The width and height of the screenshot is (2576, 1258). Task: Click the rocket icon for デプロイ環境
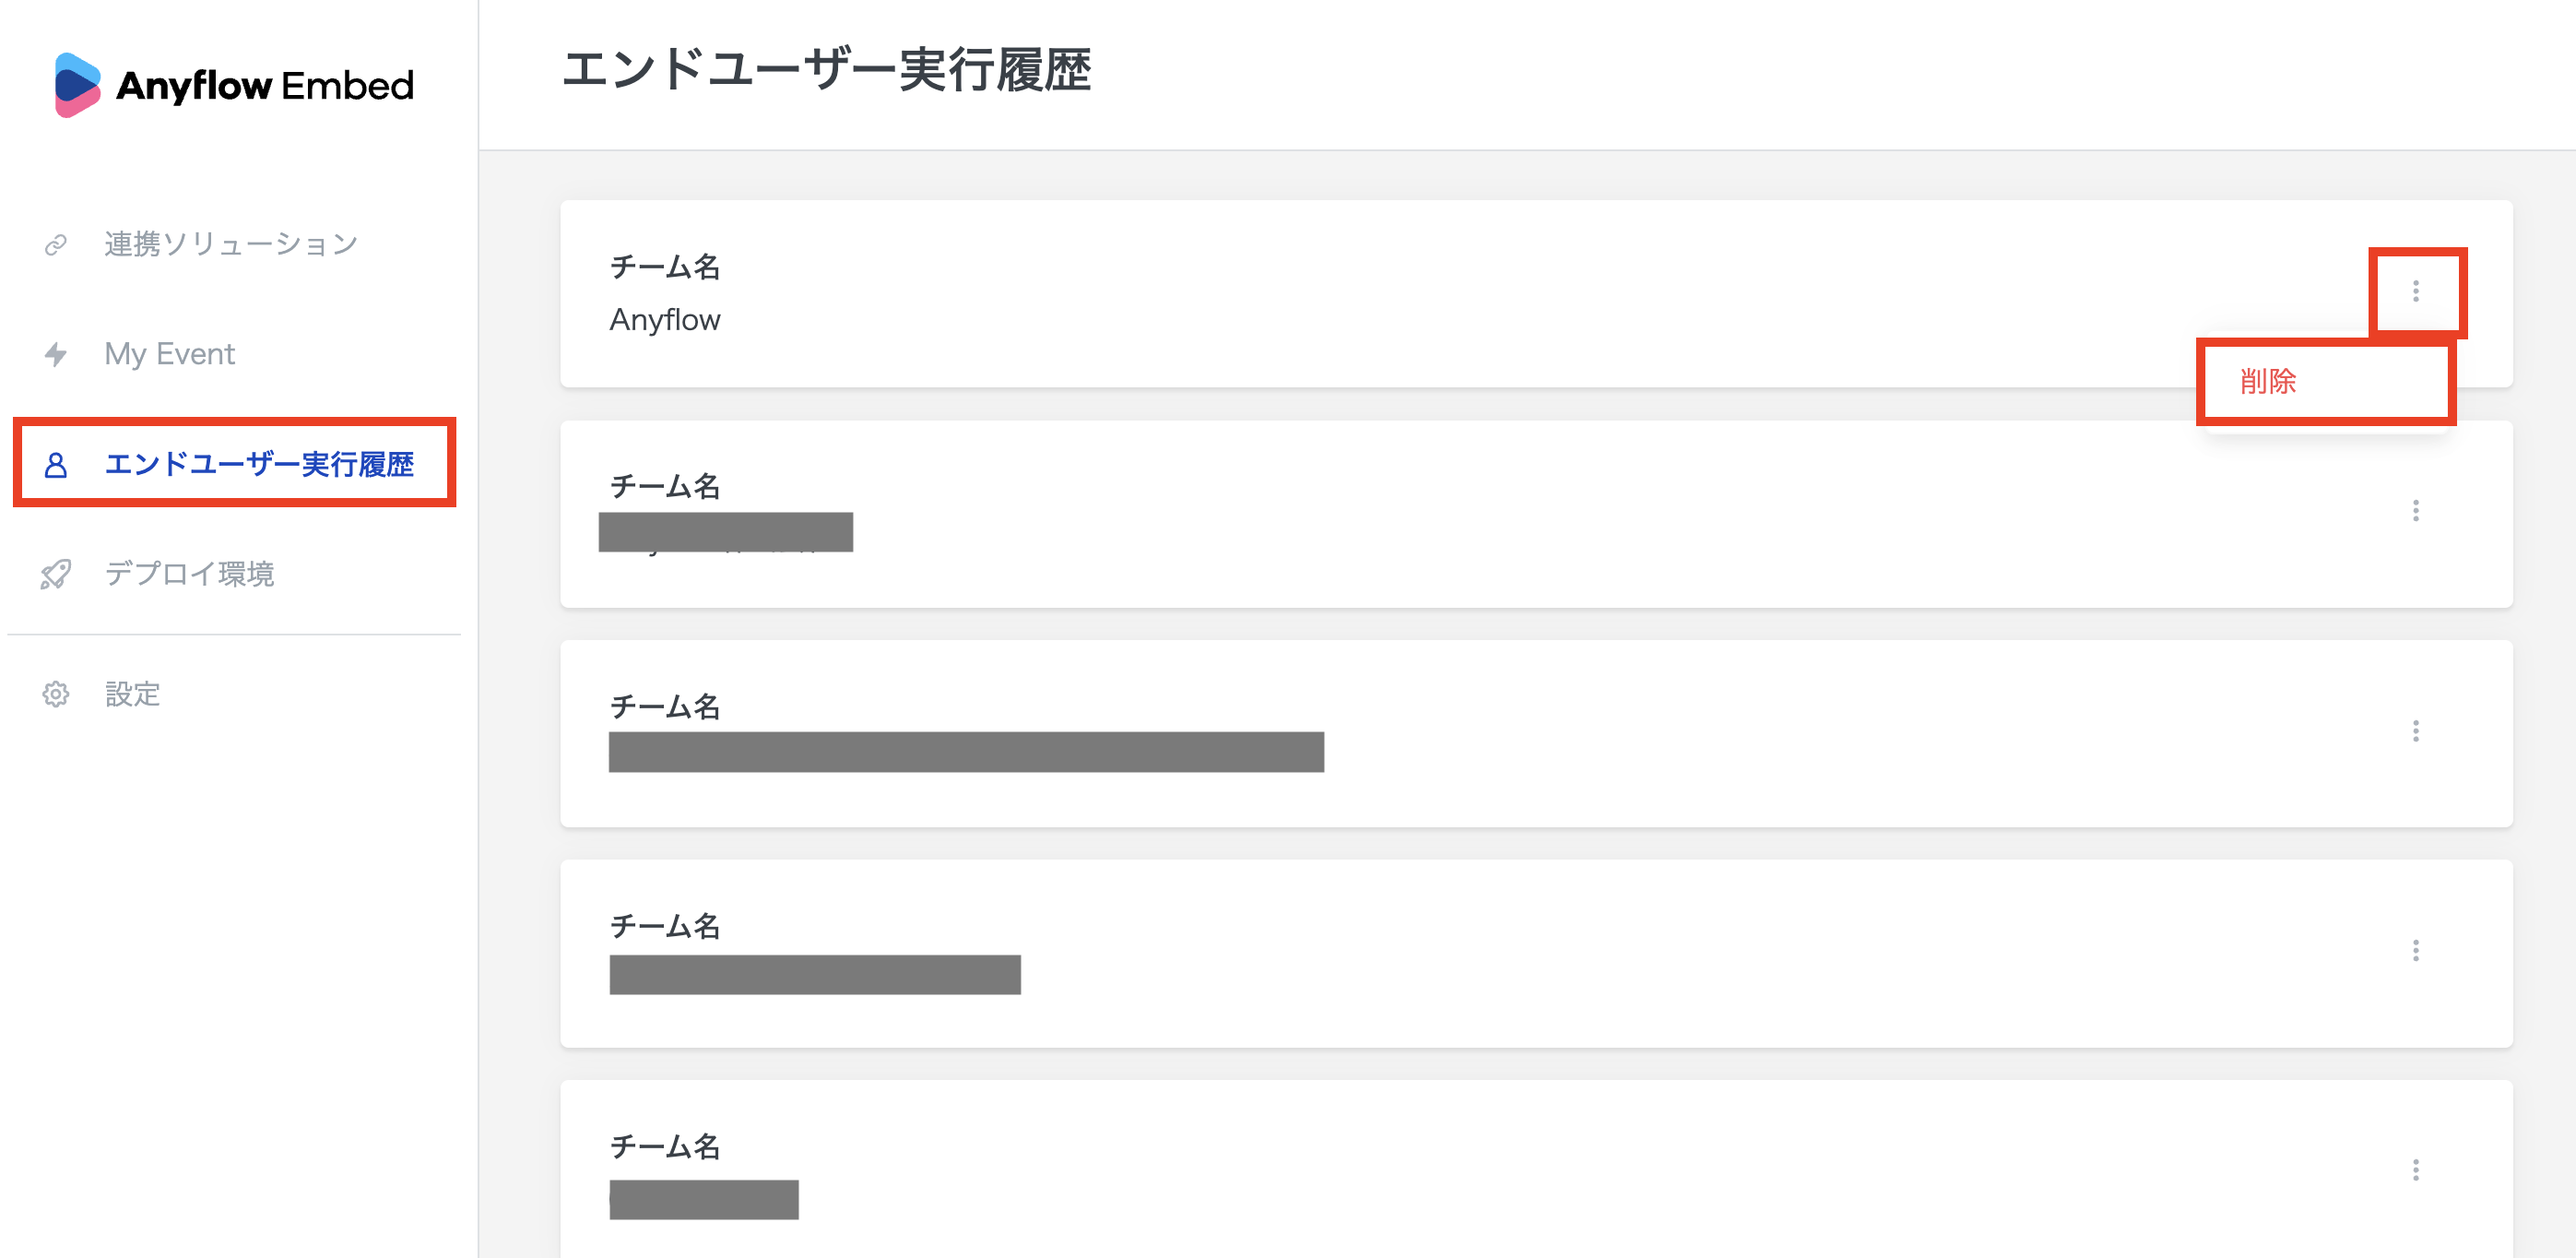click(x=56, y=574)
